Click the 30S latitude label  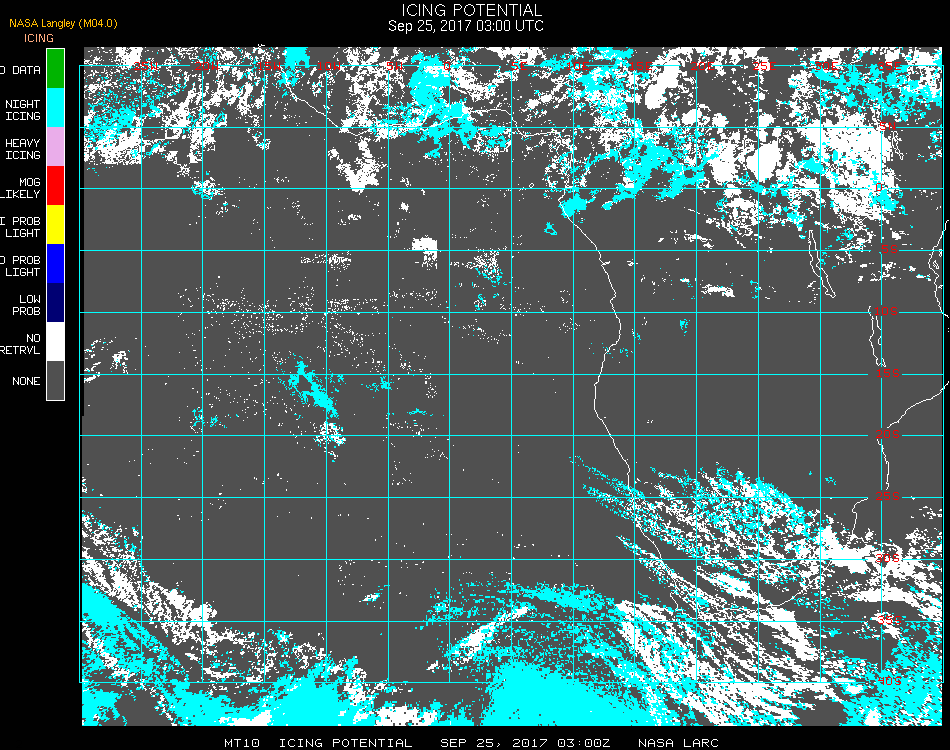click(888, 558)
